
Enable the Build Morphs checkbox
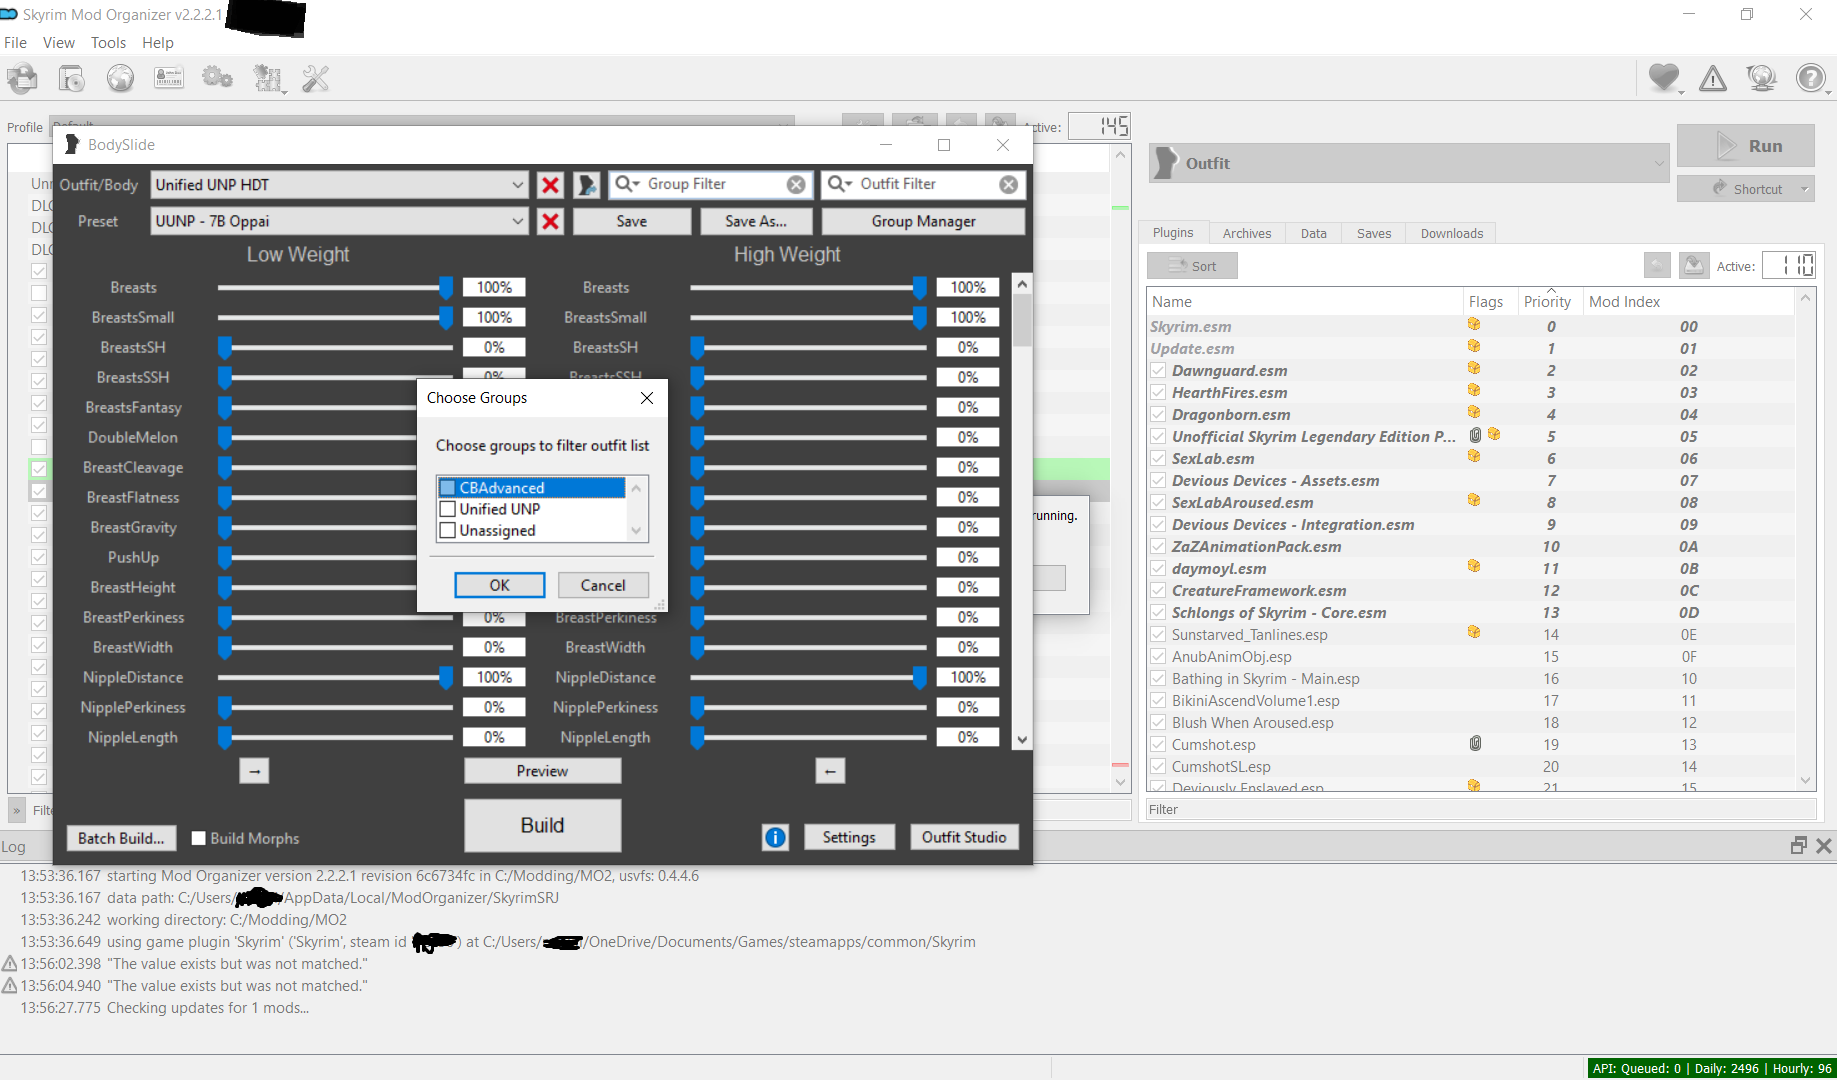point(199,838)
